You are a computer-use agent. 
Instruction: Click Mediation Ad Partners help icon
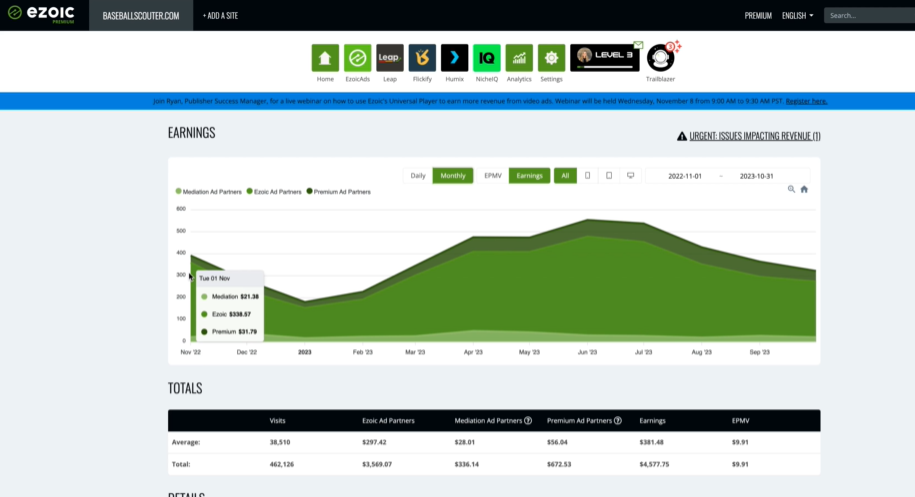[x=528, y=421]
